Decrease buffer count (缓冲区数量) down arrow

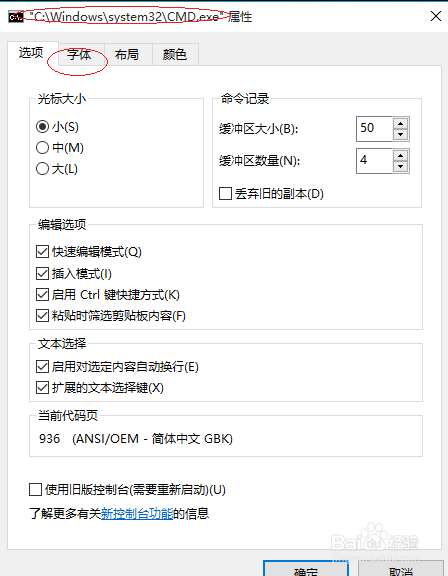(400, 166)
